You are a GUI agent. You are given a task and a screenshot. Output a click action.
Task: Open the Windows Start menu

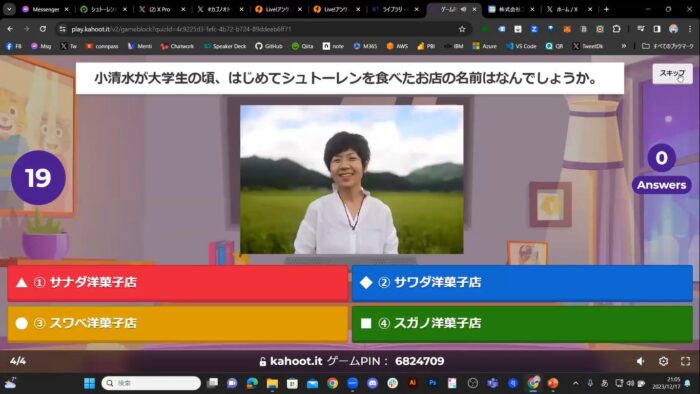coord(89,383)
